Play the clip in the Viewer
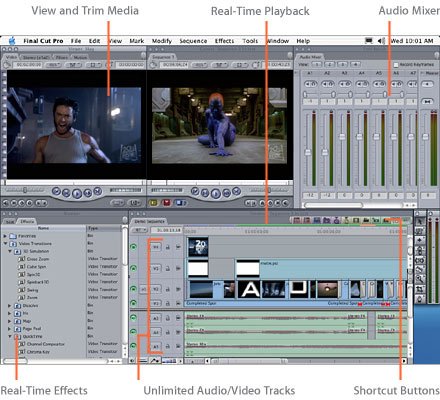Image resolution: width=440 pixels, height=400 pixels. point(77,193)
